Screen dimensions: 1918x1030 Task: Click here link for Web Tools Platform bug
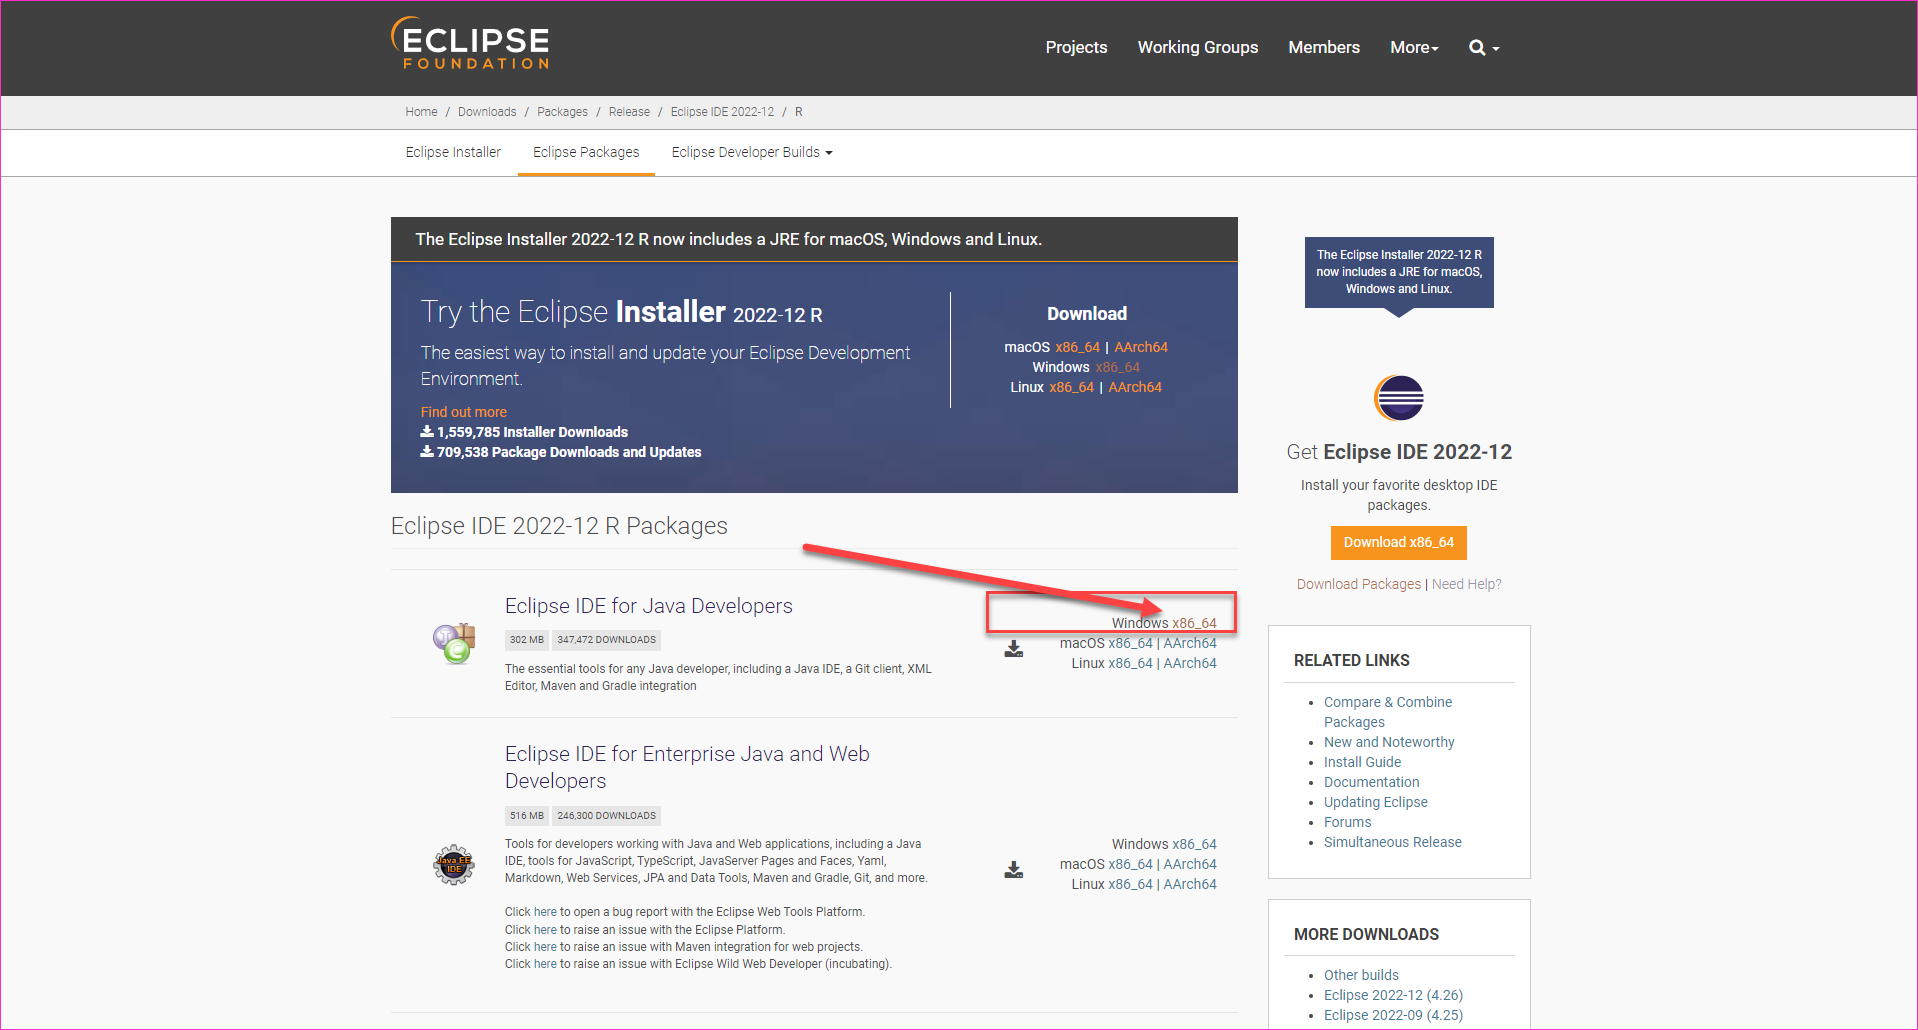545,912
